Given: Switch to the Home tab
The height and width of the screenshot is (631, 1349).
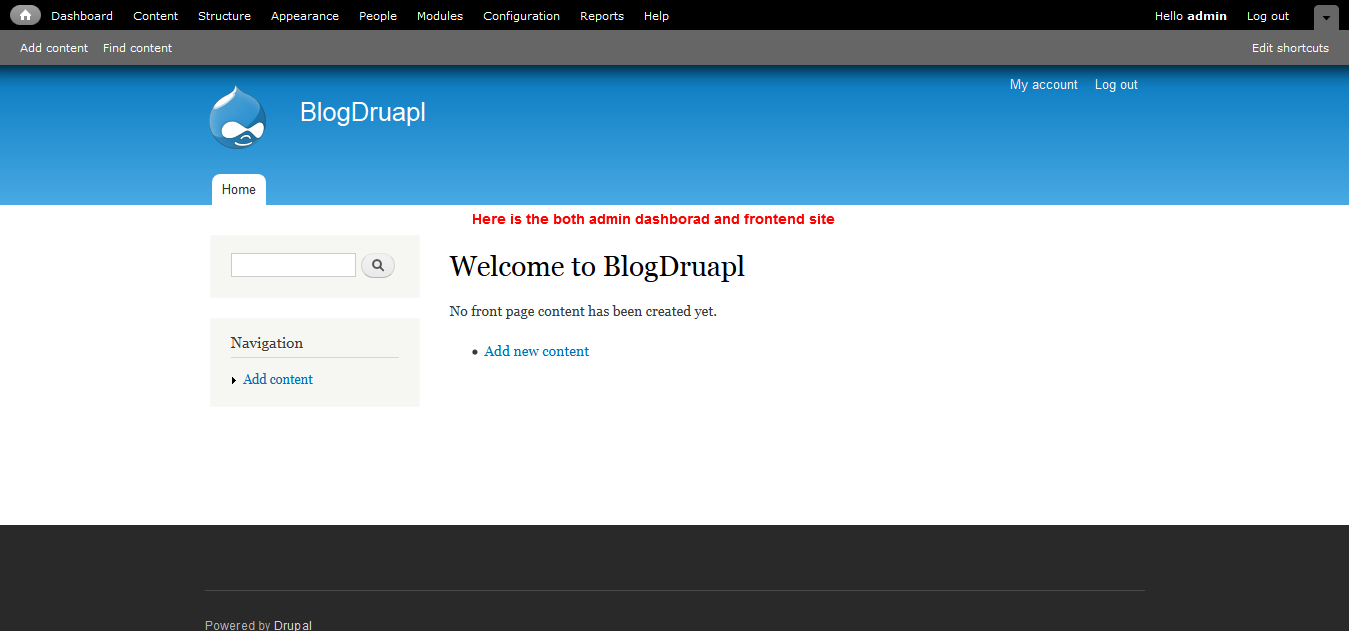Looking at the screenshot, I should pos(238,189).
